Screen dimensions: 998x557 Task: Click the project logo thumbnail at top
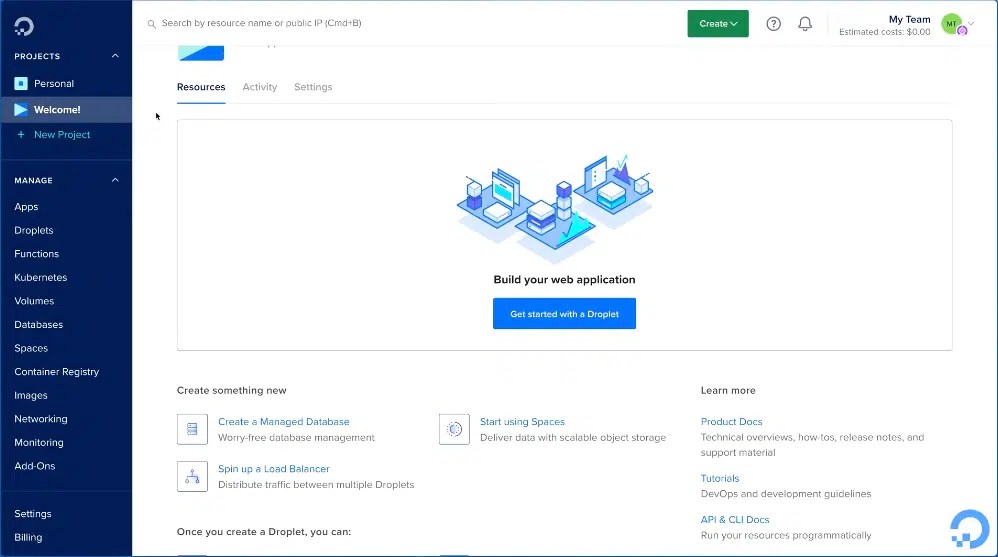pos(200,52)
